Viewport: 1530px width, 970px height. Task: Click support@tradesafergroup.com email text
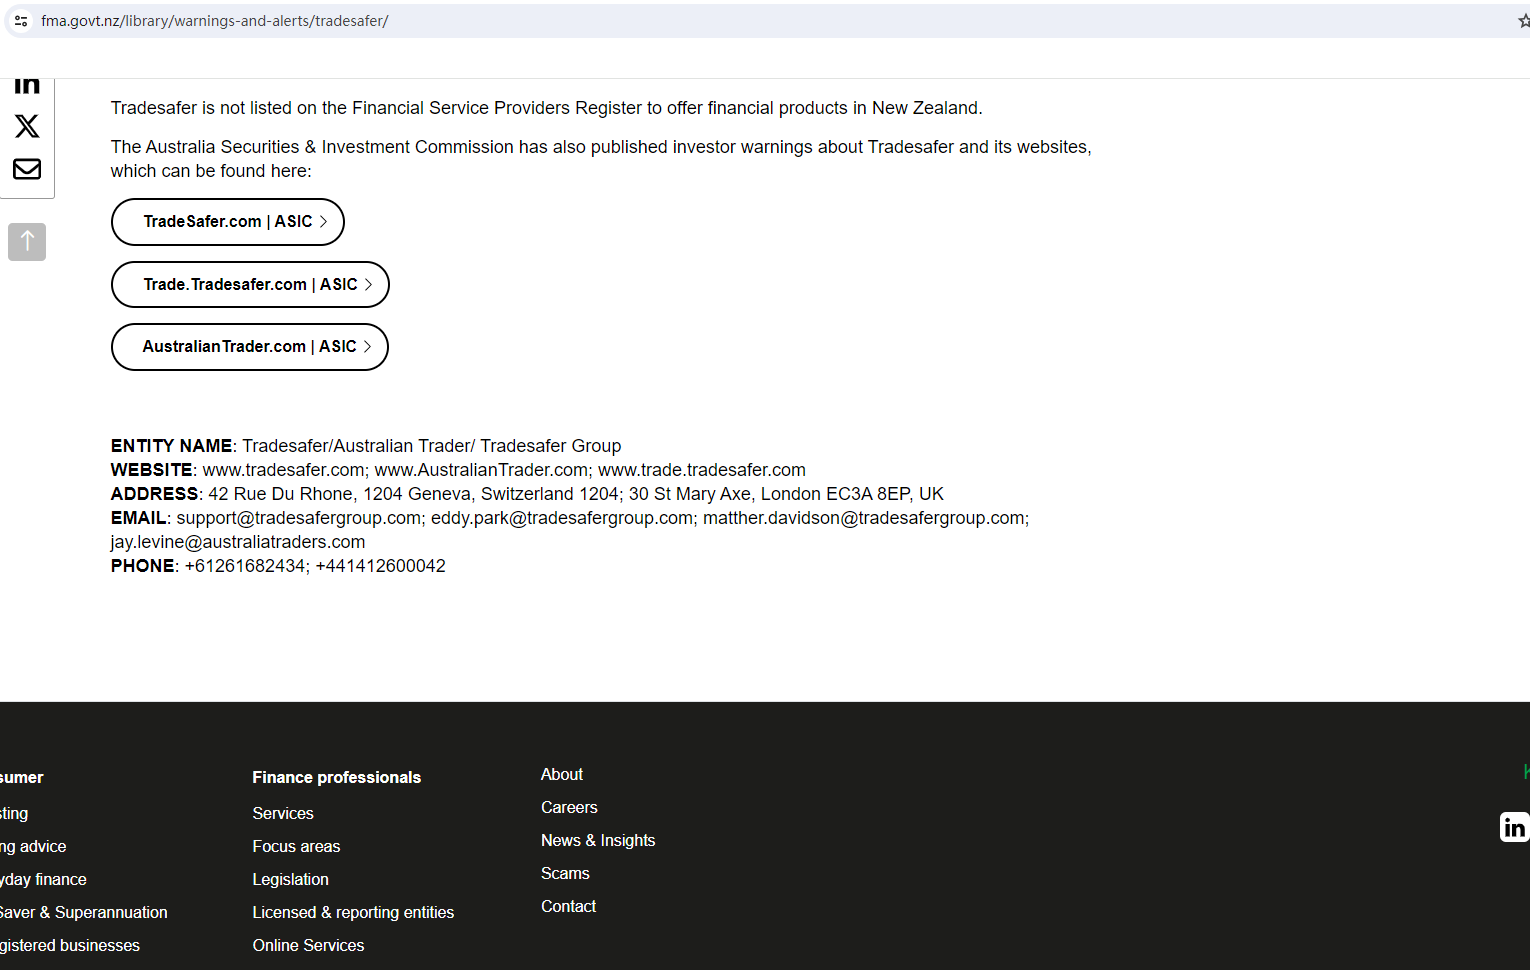(x=299, y=518)
